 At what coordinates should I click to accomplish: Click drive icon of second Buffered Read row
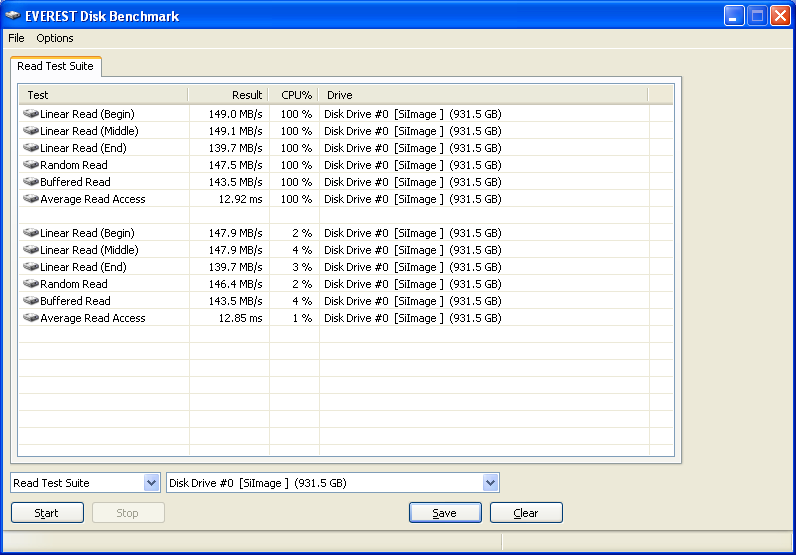(31, 301)
